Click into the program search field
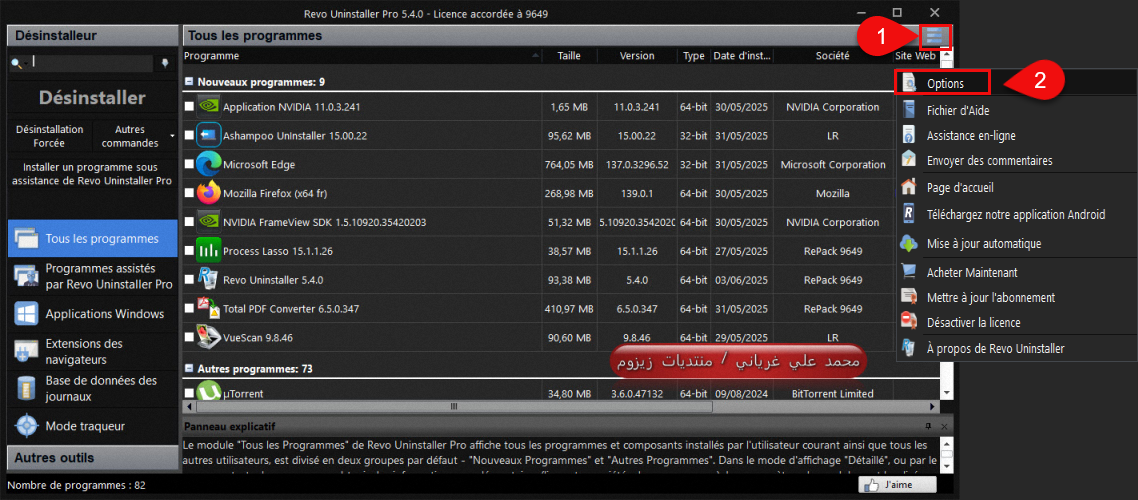 [x=90, y=64]
